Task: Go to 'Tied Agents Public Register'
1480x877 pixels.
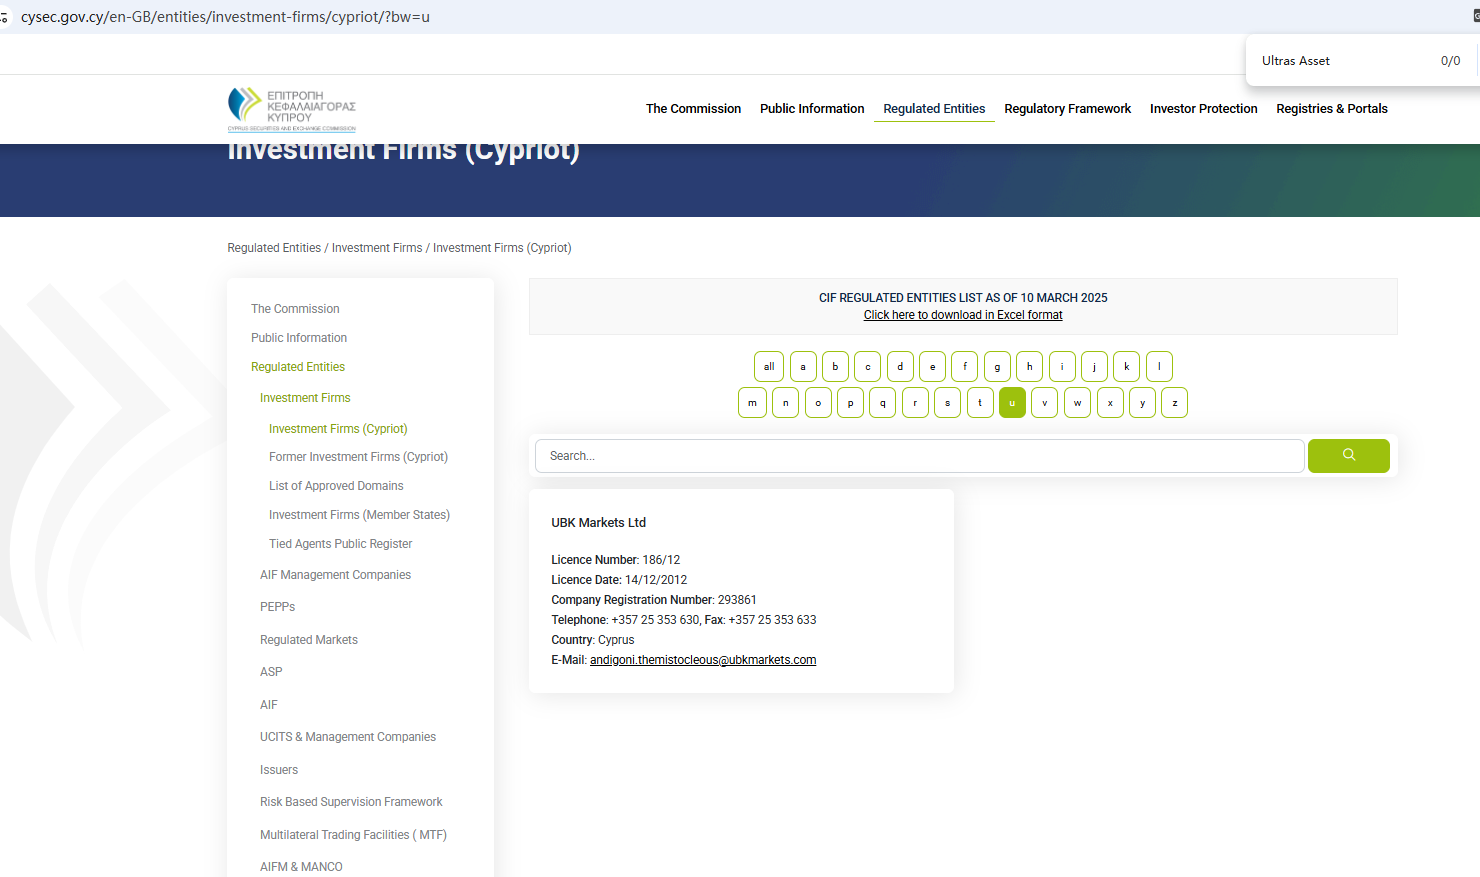Action: (340, 544)
